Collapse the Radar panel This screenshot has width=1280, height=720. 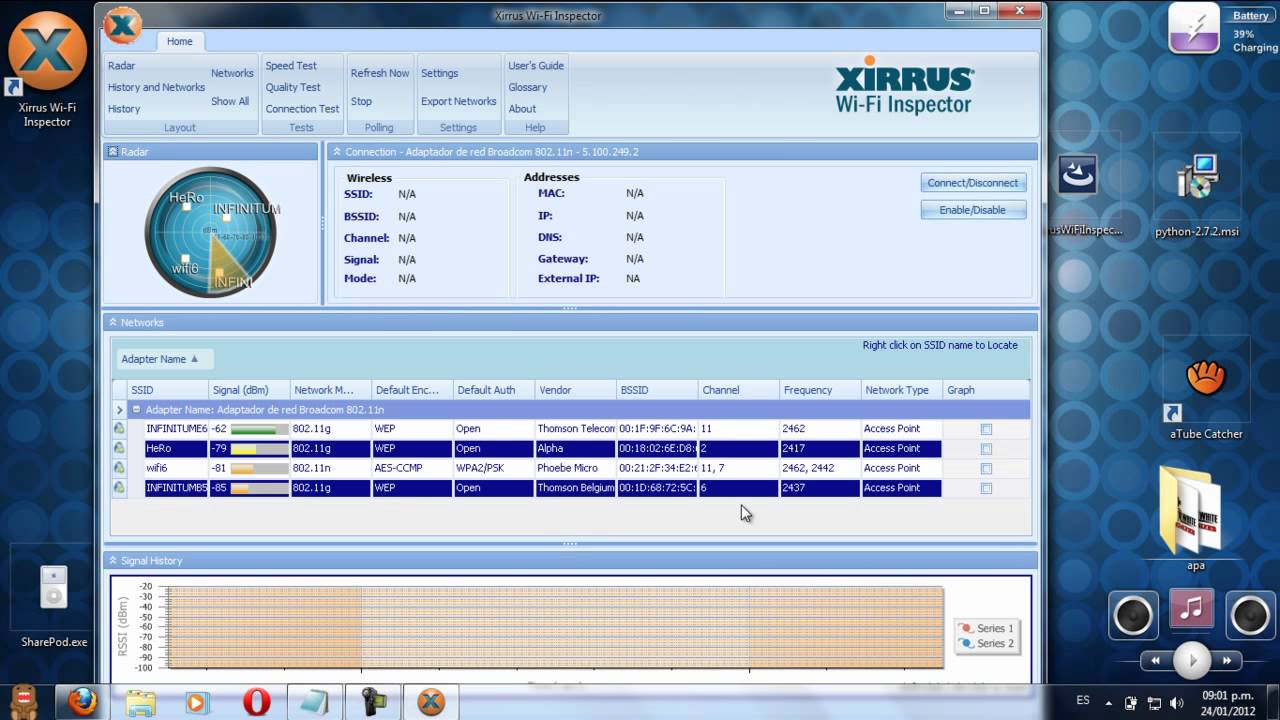tap(113, 152)
